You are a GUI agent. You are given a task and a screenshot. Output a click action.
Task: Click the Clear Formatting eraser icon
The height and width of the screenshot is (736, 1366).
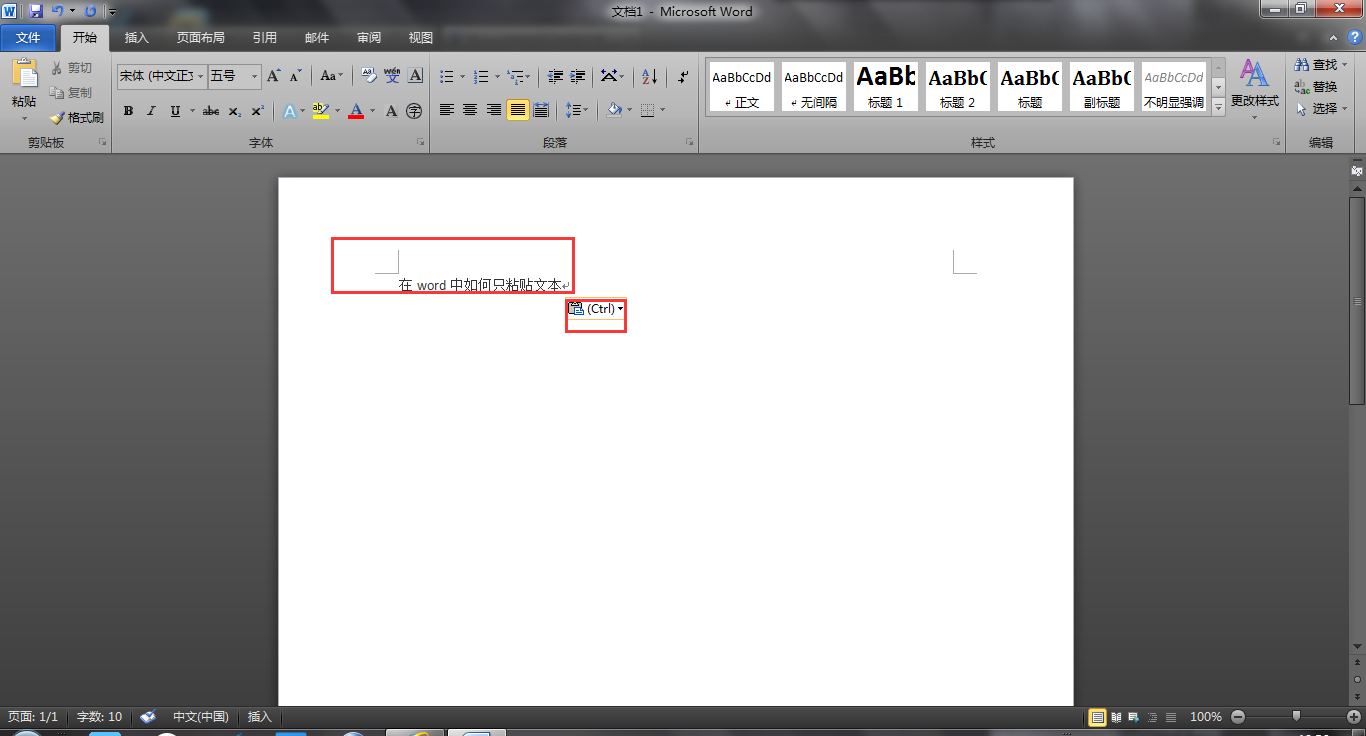coord(368,76)
